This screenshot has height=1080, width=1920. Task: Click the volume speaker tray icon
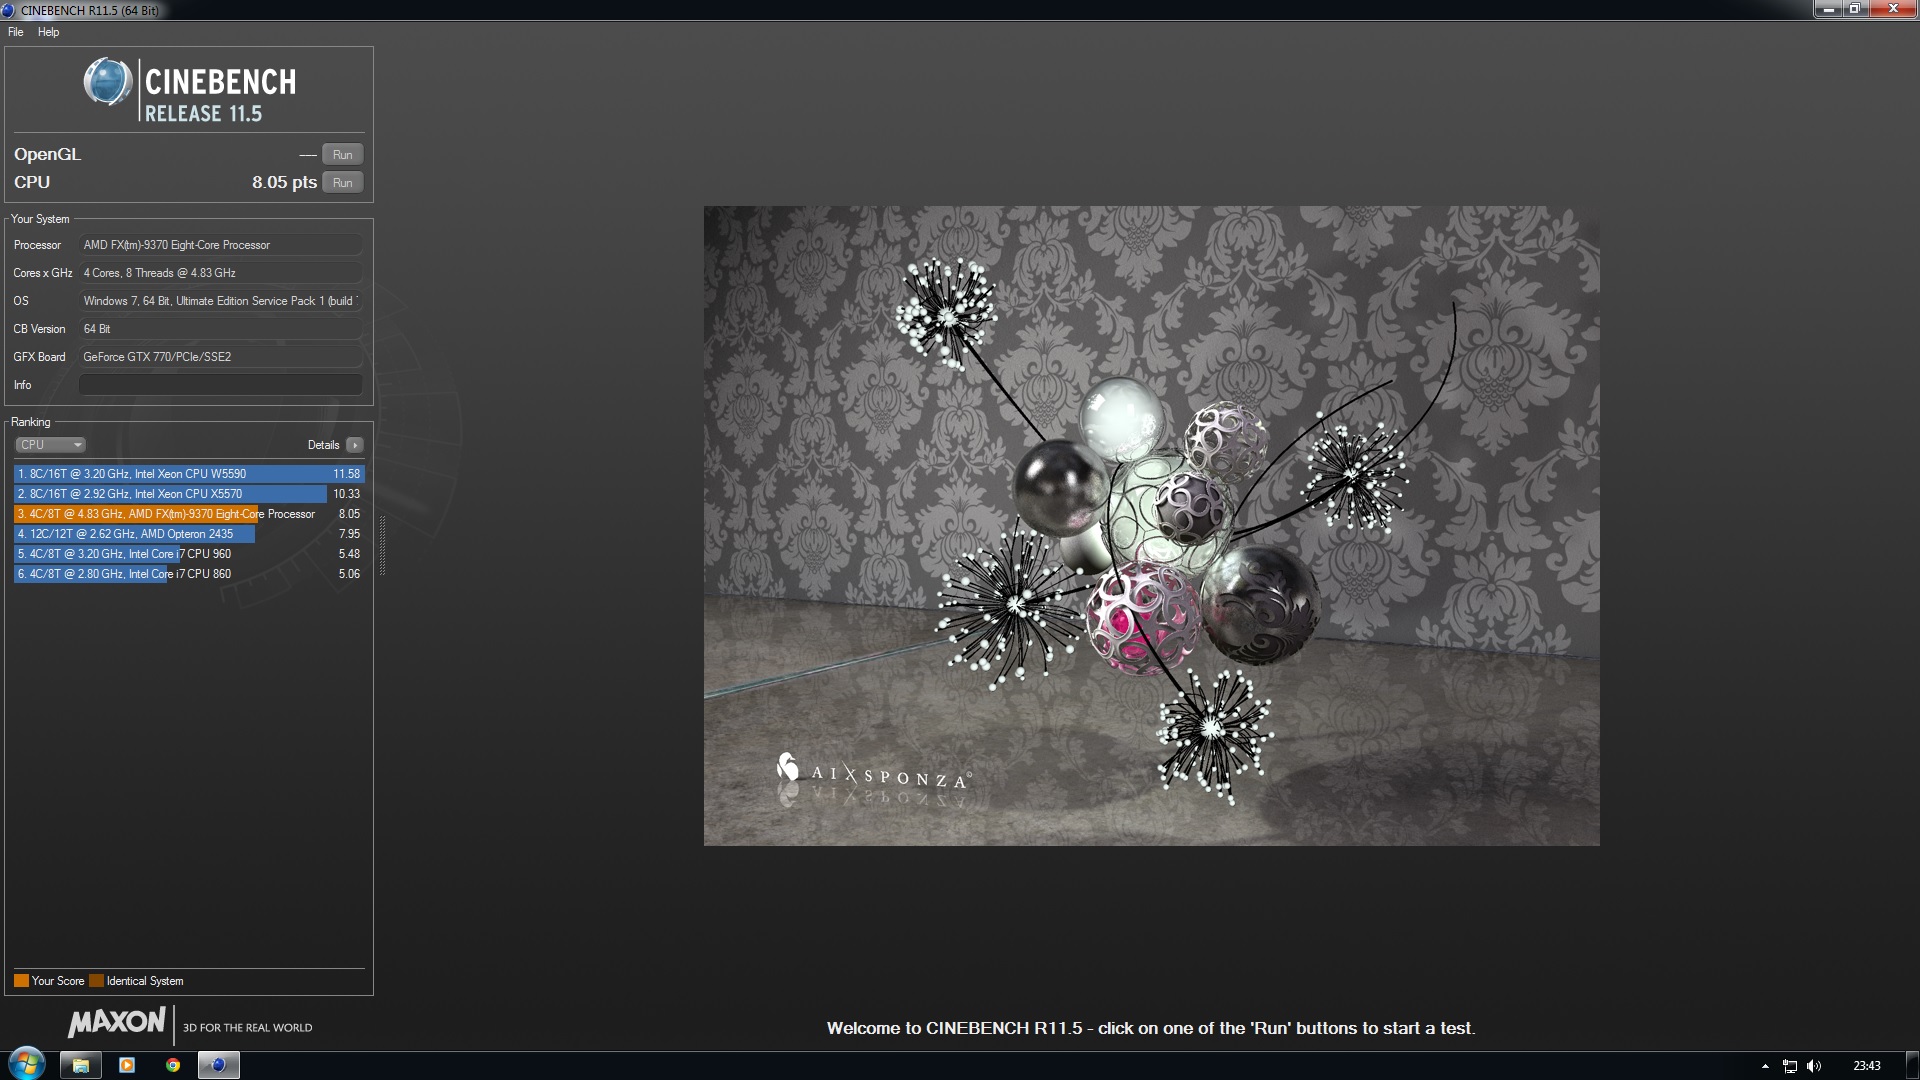1815,1066
